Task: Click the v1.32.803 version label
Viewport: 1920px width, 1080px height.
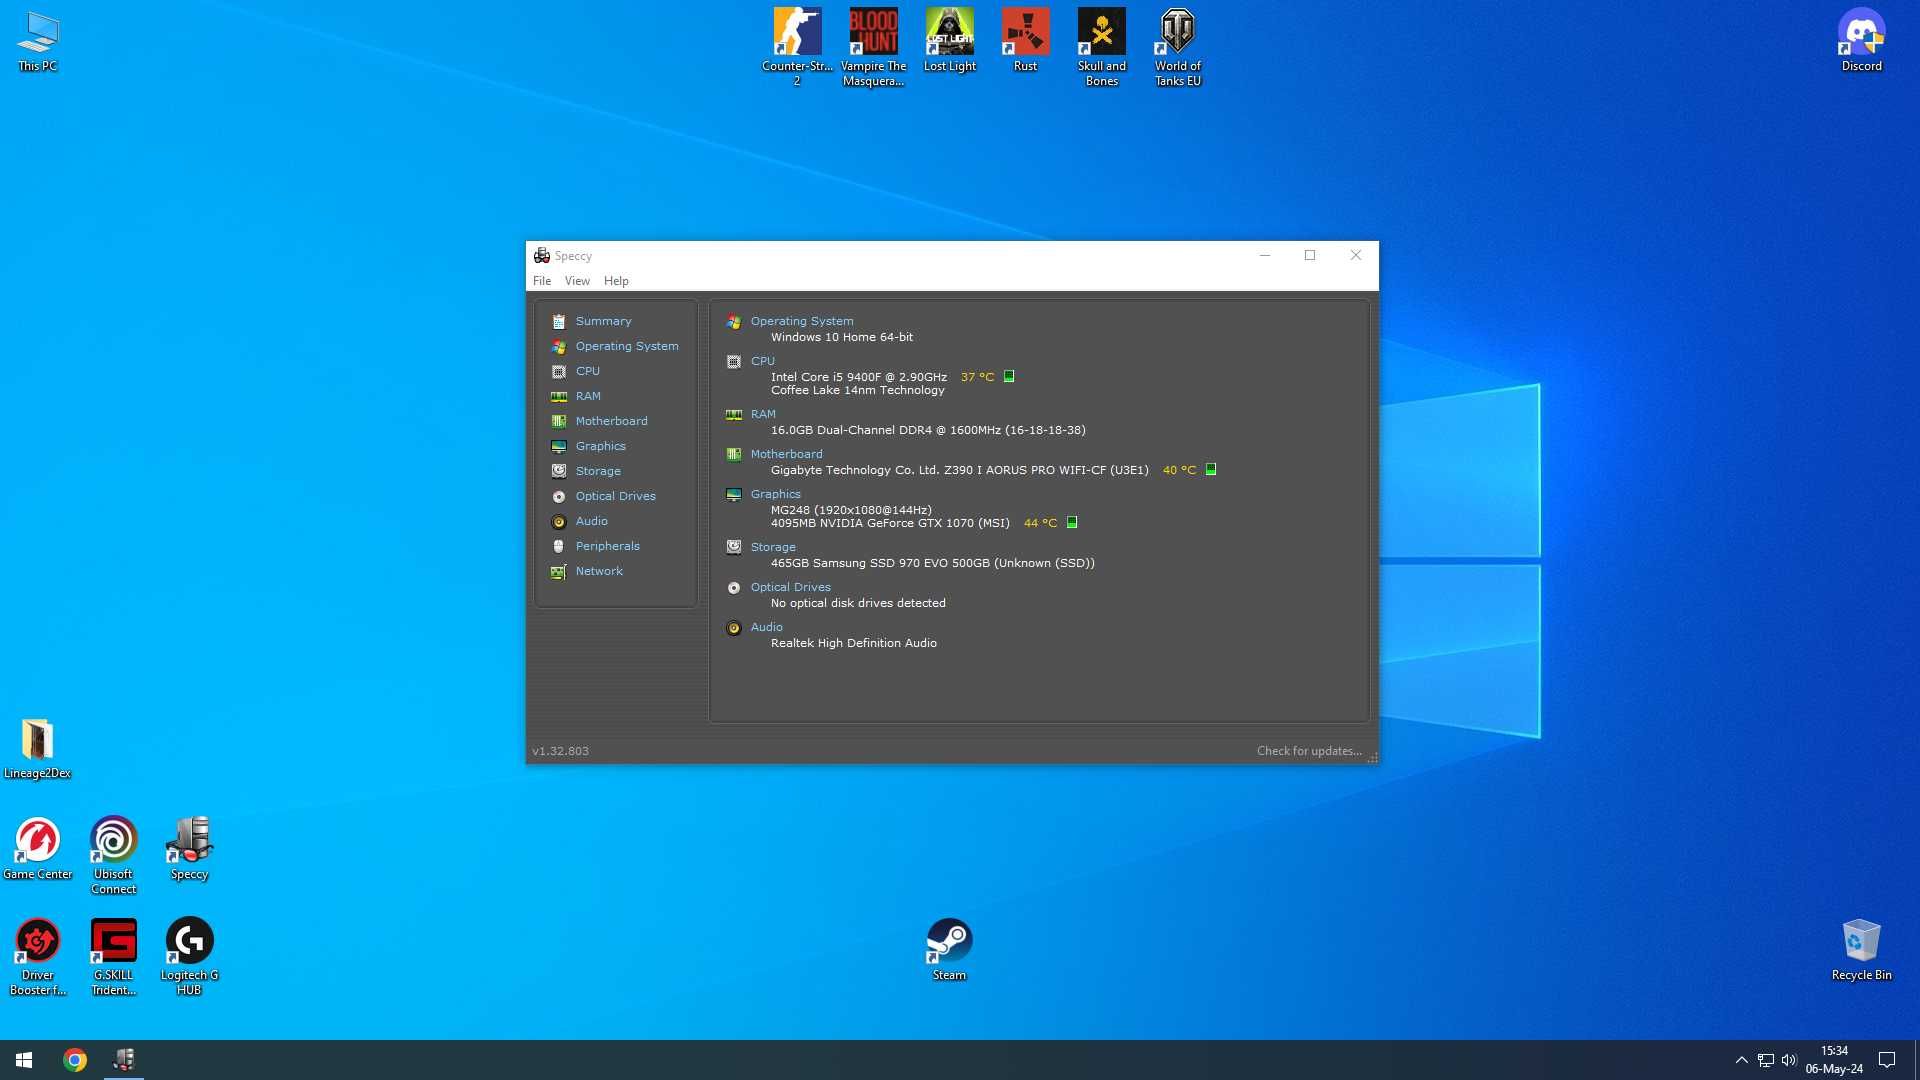Action: tap(560, 751)
